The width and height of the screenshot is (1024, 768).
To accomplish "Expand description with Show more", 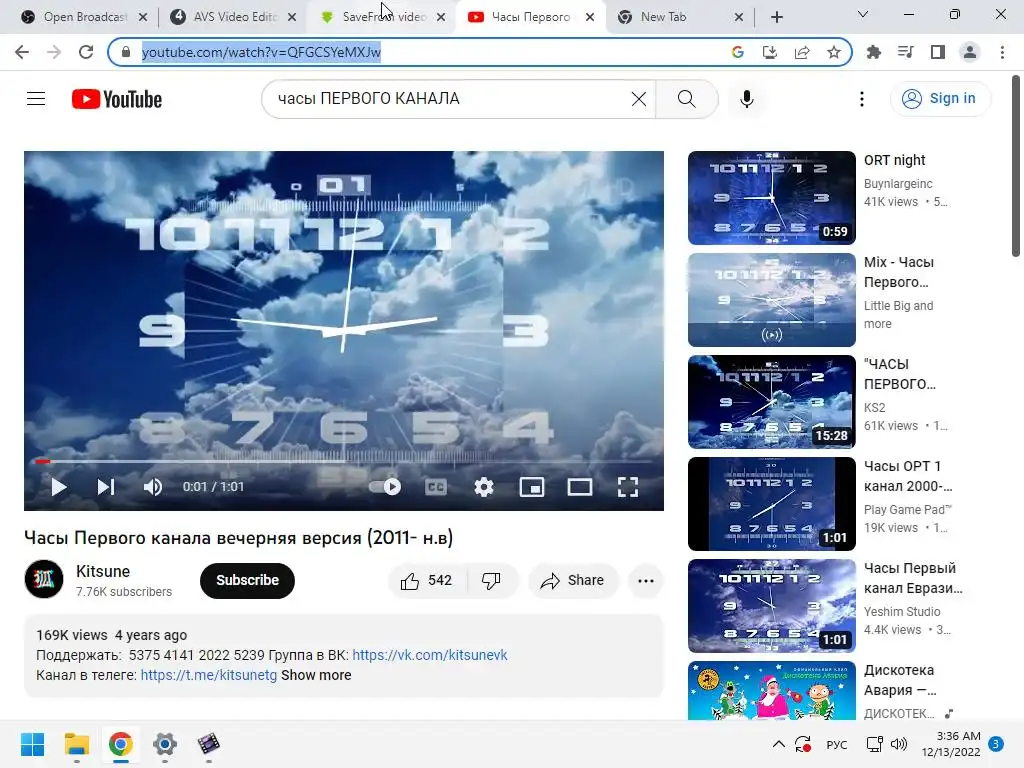I will tap(316, 675).
